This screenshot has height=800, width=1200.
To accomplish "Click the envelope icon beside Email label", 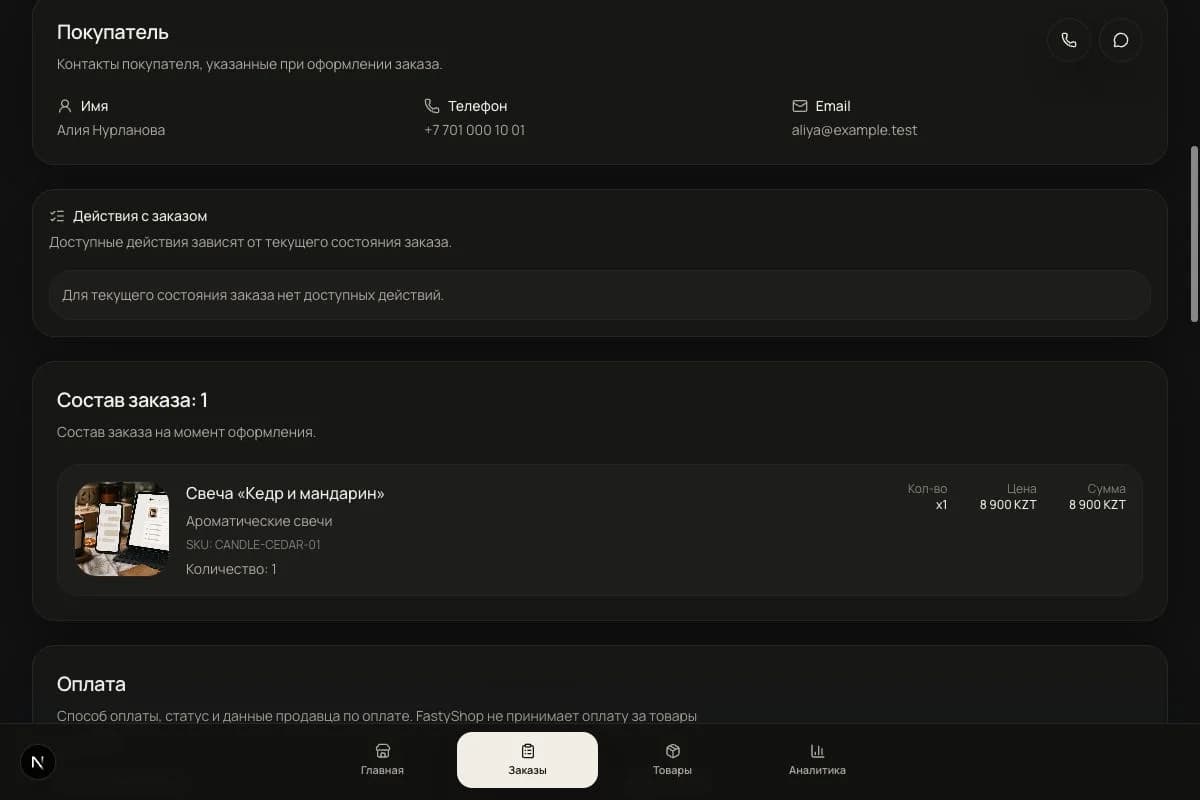I will 799,106.
